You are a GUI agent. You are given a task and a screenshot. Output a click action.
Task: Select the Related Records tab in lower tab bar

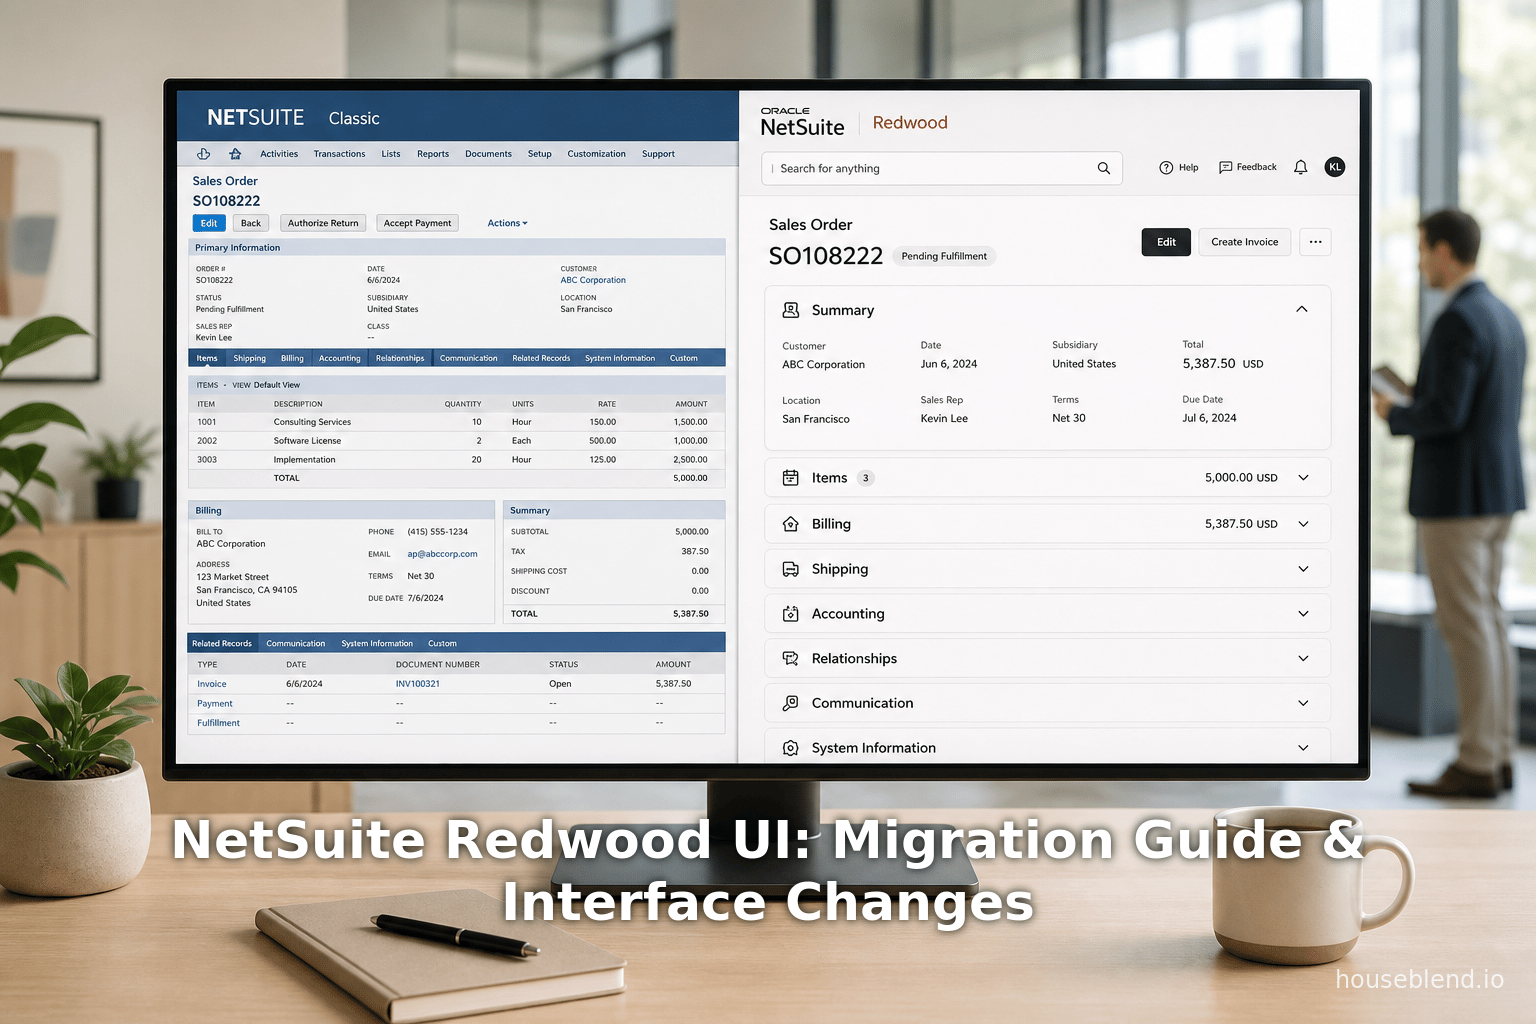coord(222,644)
